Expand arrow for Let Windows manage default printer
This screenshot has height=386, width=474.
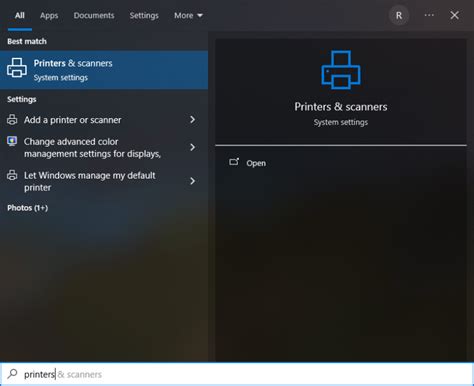pyautogui.click(x=192, y=181)
